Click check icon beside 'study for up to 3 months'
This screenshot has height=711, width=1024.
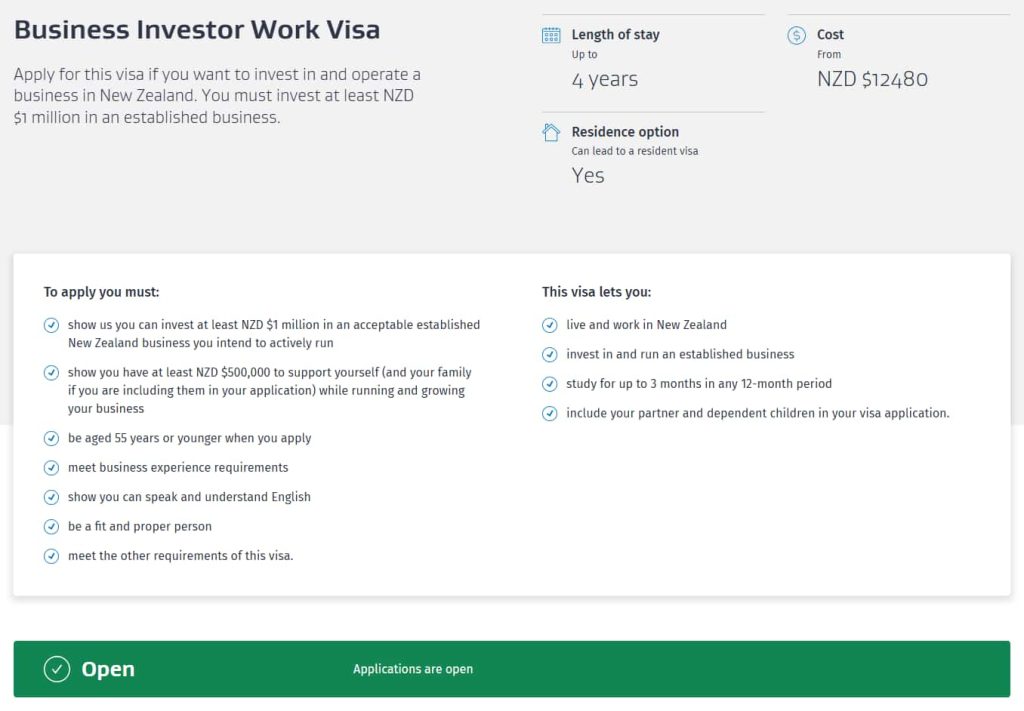point(550,384)
